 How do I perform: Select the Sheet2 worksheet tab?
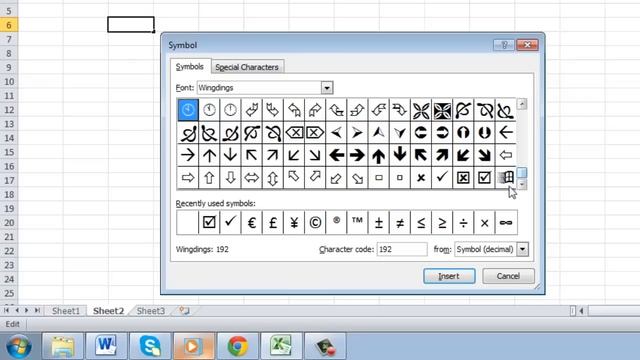[108, 311]
